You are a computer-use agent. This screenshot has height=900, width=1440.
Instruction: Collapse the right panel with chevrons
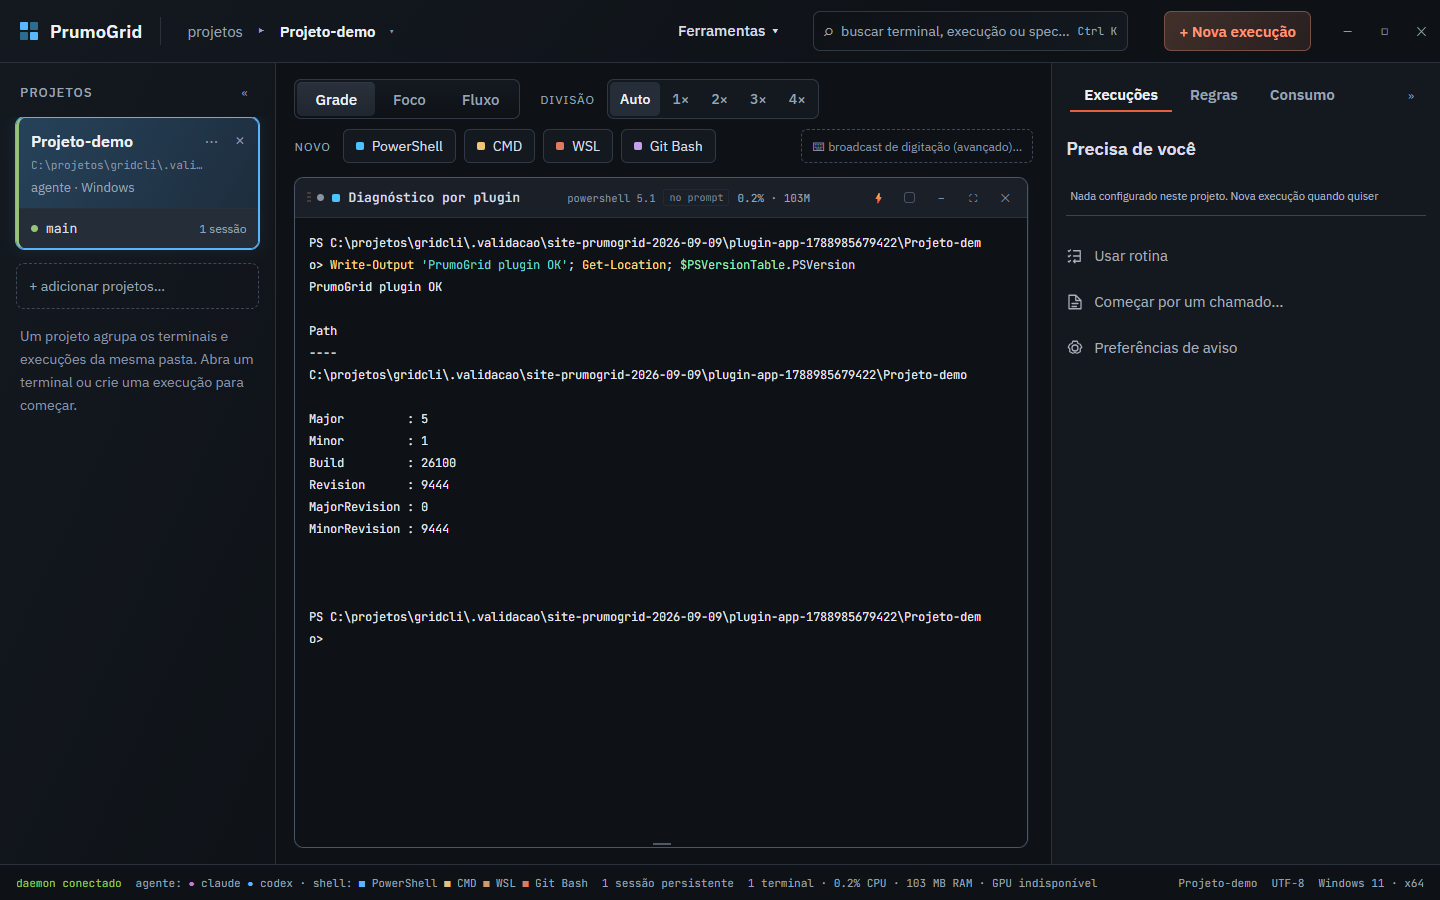click(x=1411, y=96)
